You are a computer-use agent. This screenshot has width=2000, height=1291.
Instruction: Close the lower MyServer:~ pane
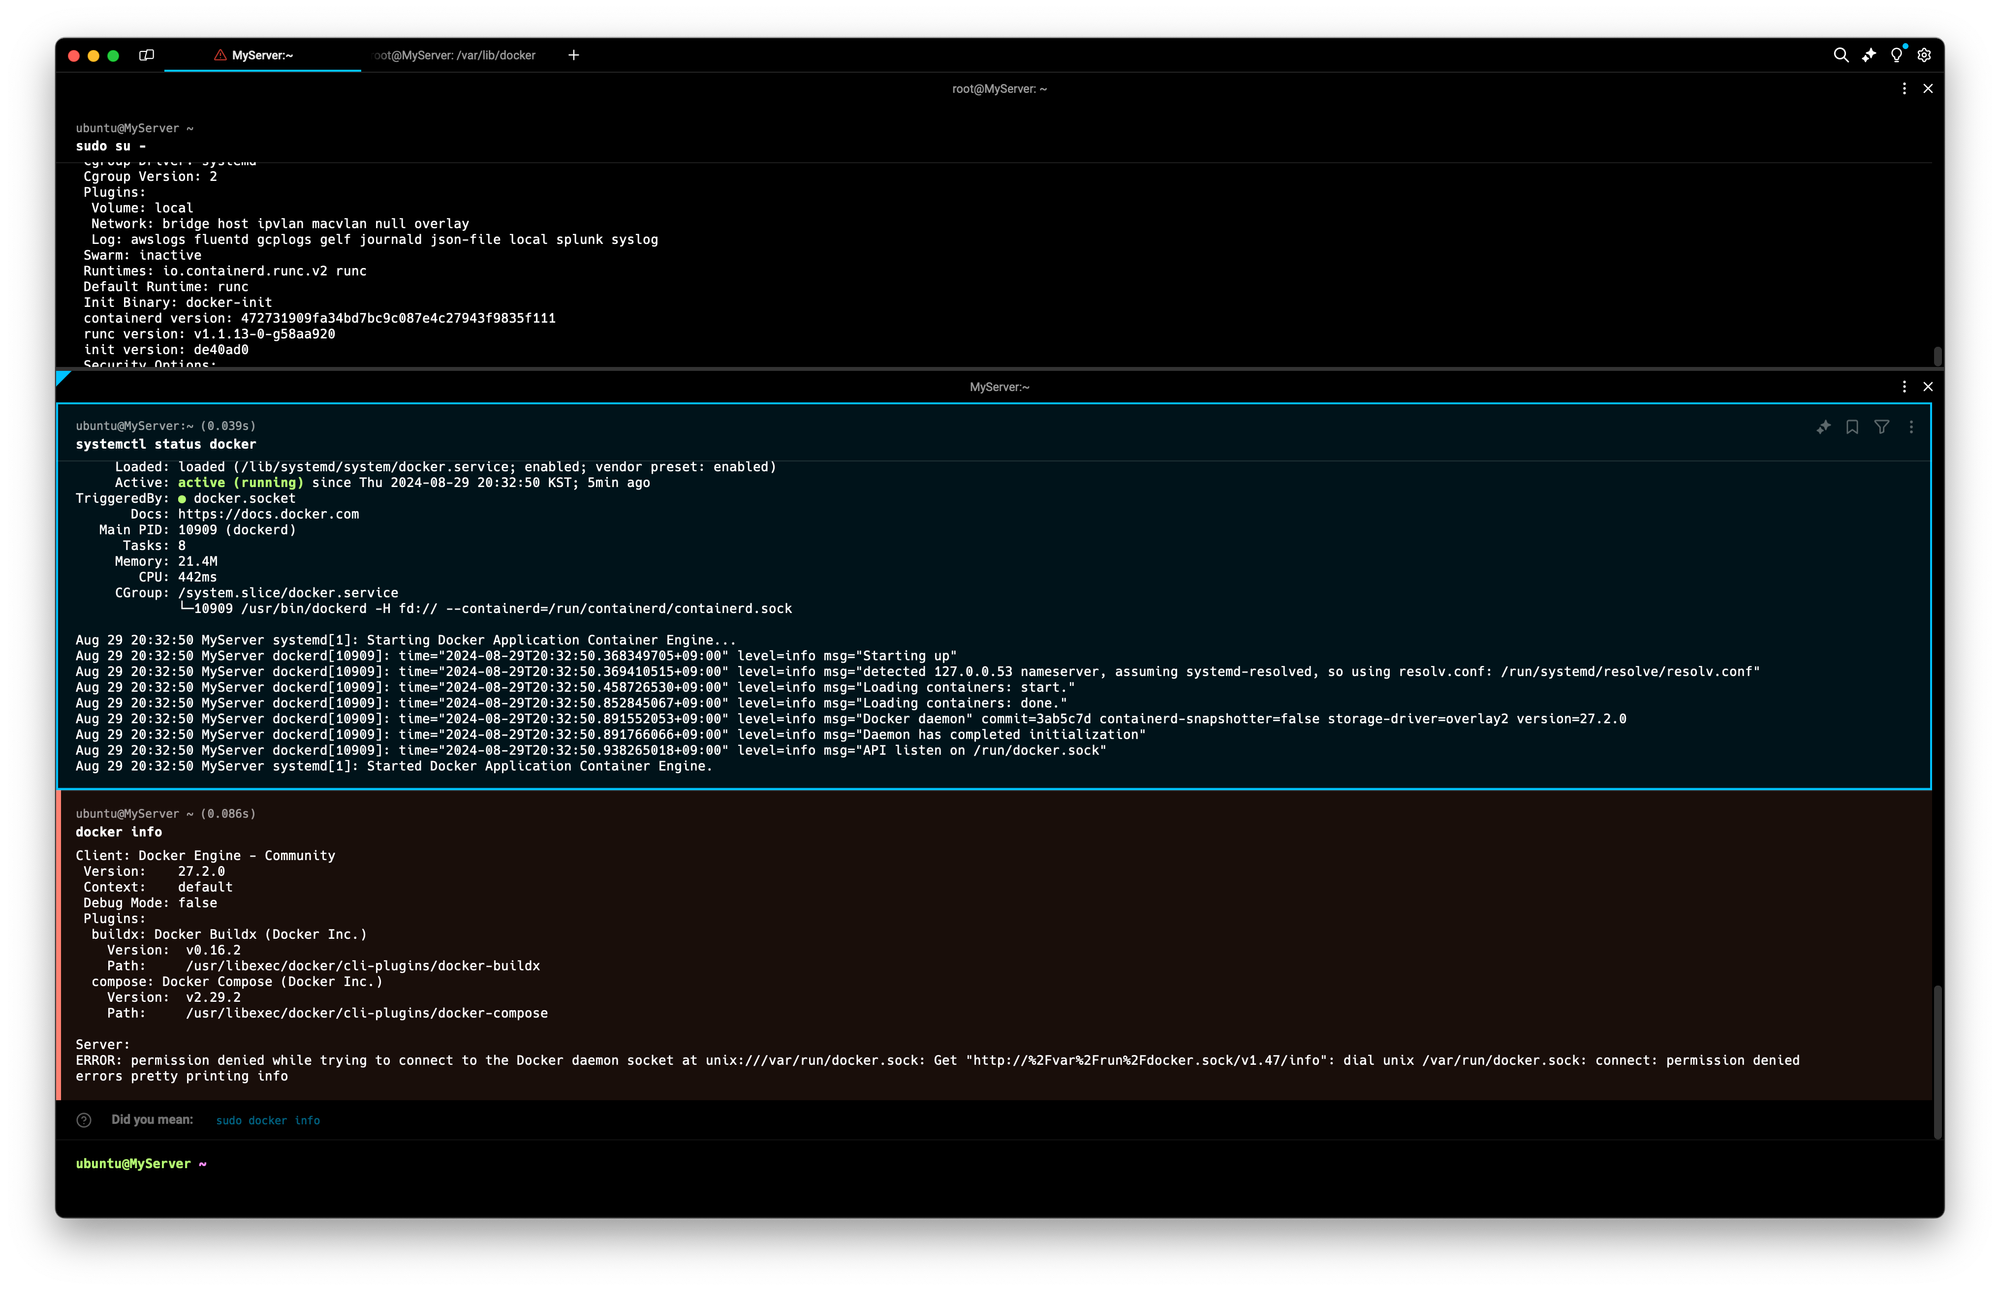1928,387
